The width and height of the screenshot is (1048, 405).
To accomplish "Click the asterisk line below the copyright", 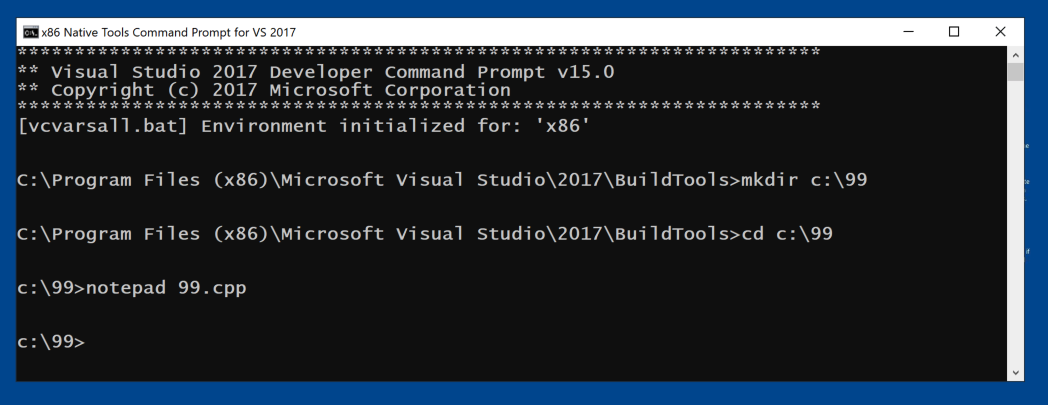I will click(420, 107).
